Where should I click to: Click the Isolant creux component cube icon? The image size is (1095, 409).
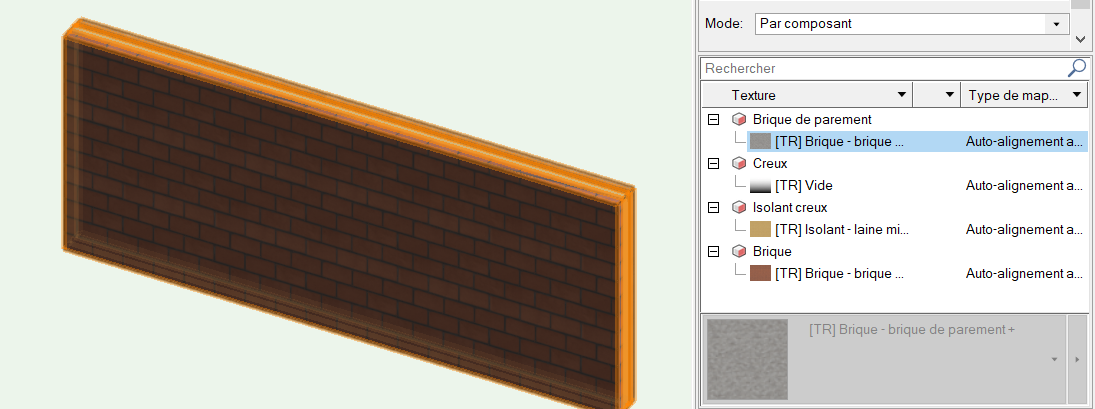click(x=739, y=208)
